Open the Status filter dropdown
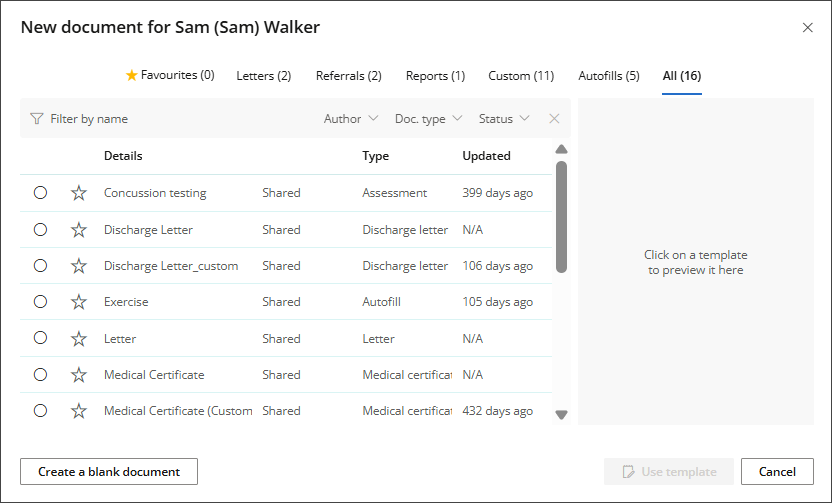The image size is (832, 503). tap(503, 119)
